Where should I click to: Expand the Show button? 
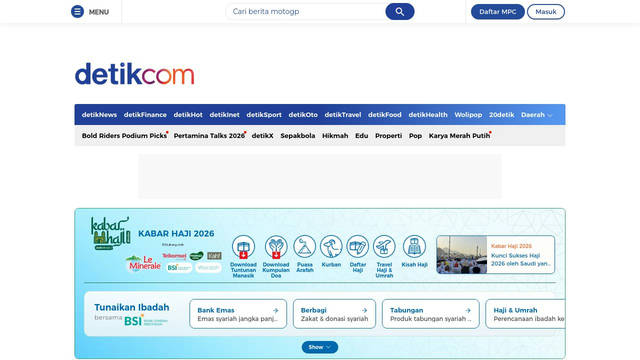pyautogui.click(x=320, y=347)
